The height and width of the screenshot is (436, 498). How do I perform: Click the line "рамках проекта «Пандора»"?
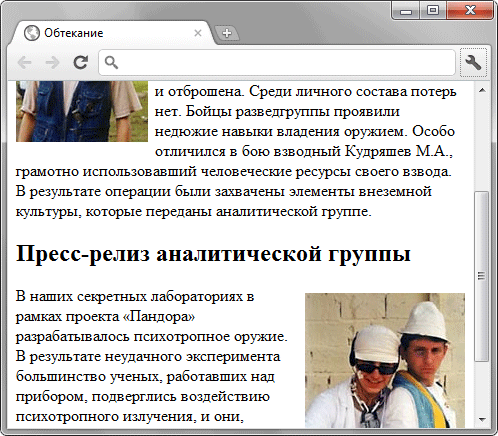(x=105, y=316)
